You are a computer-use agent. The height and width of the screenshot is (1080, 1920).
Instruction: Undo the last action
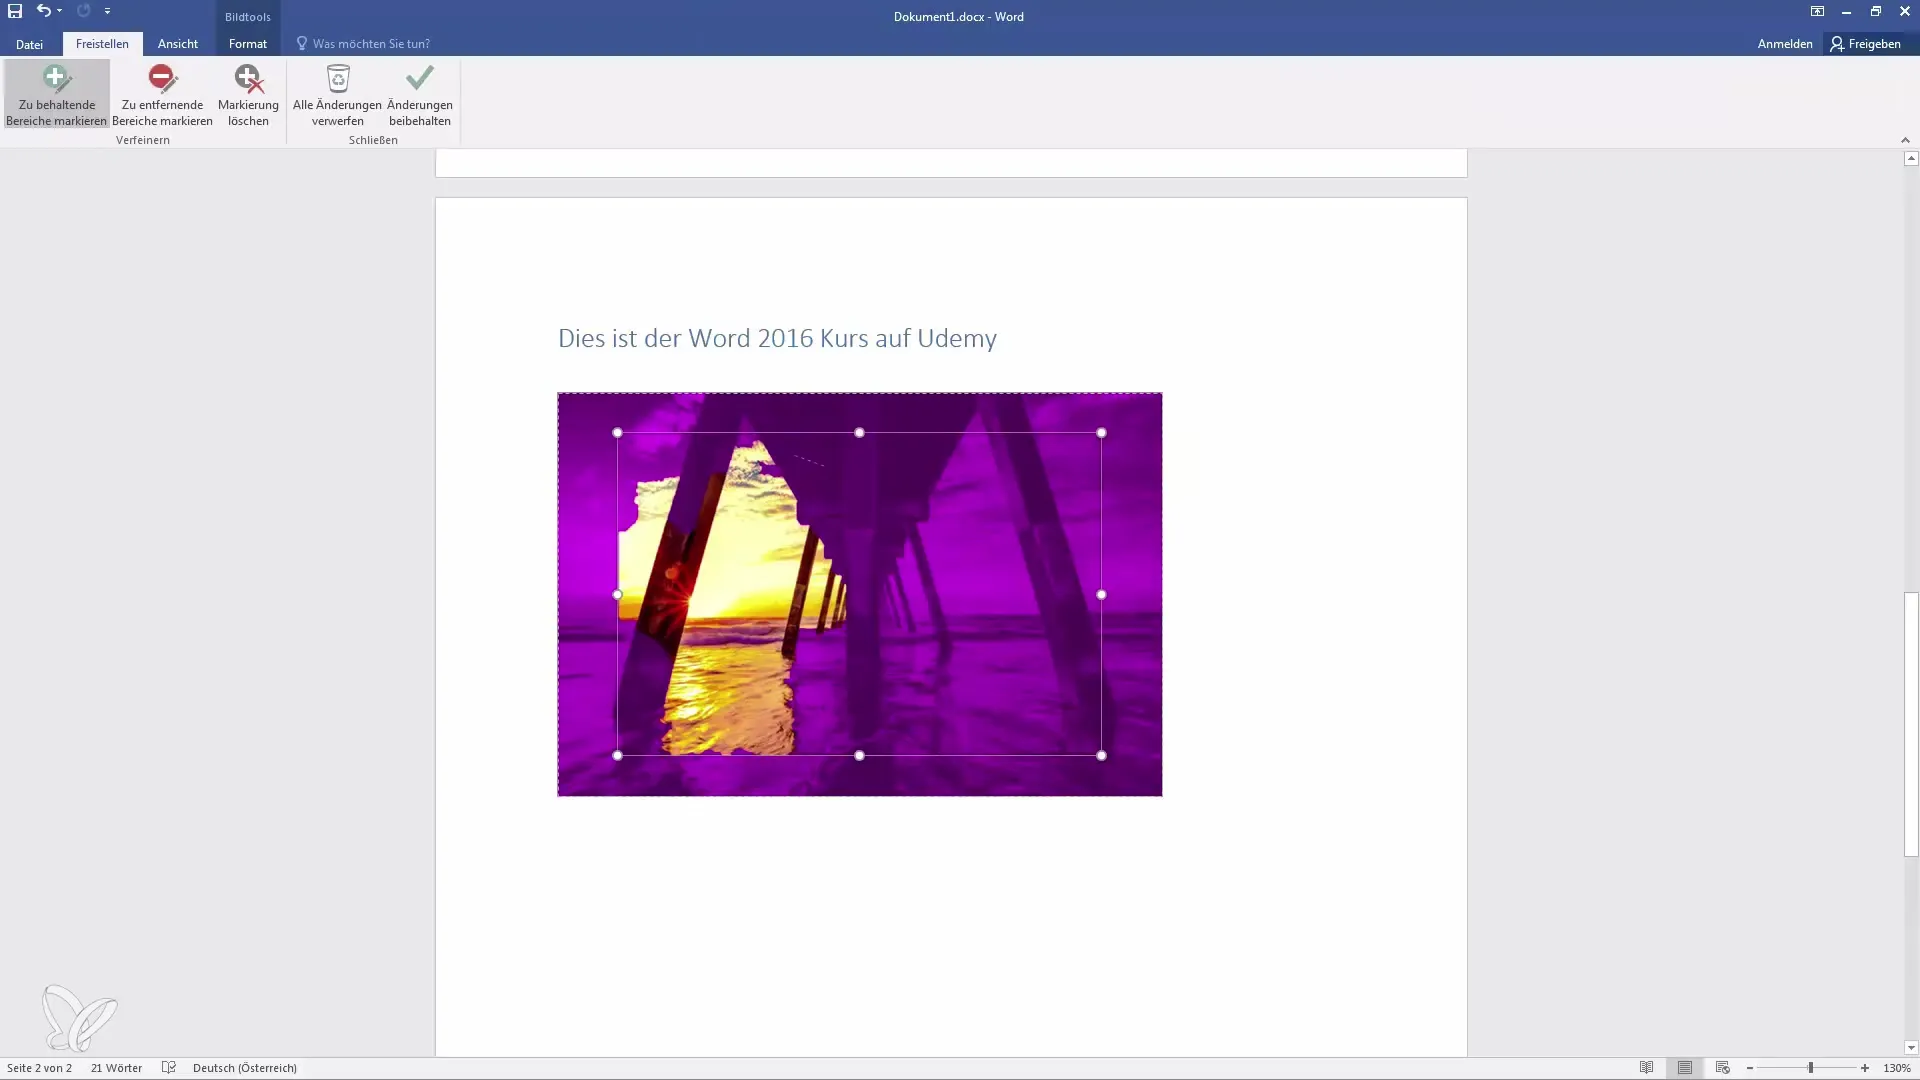43,11
